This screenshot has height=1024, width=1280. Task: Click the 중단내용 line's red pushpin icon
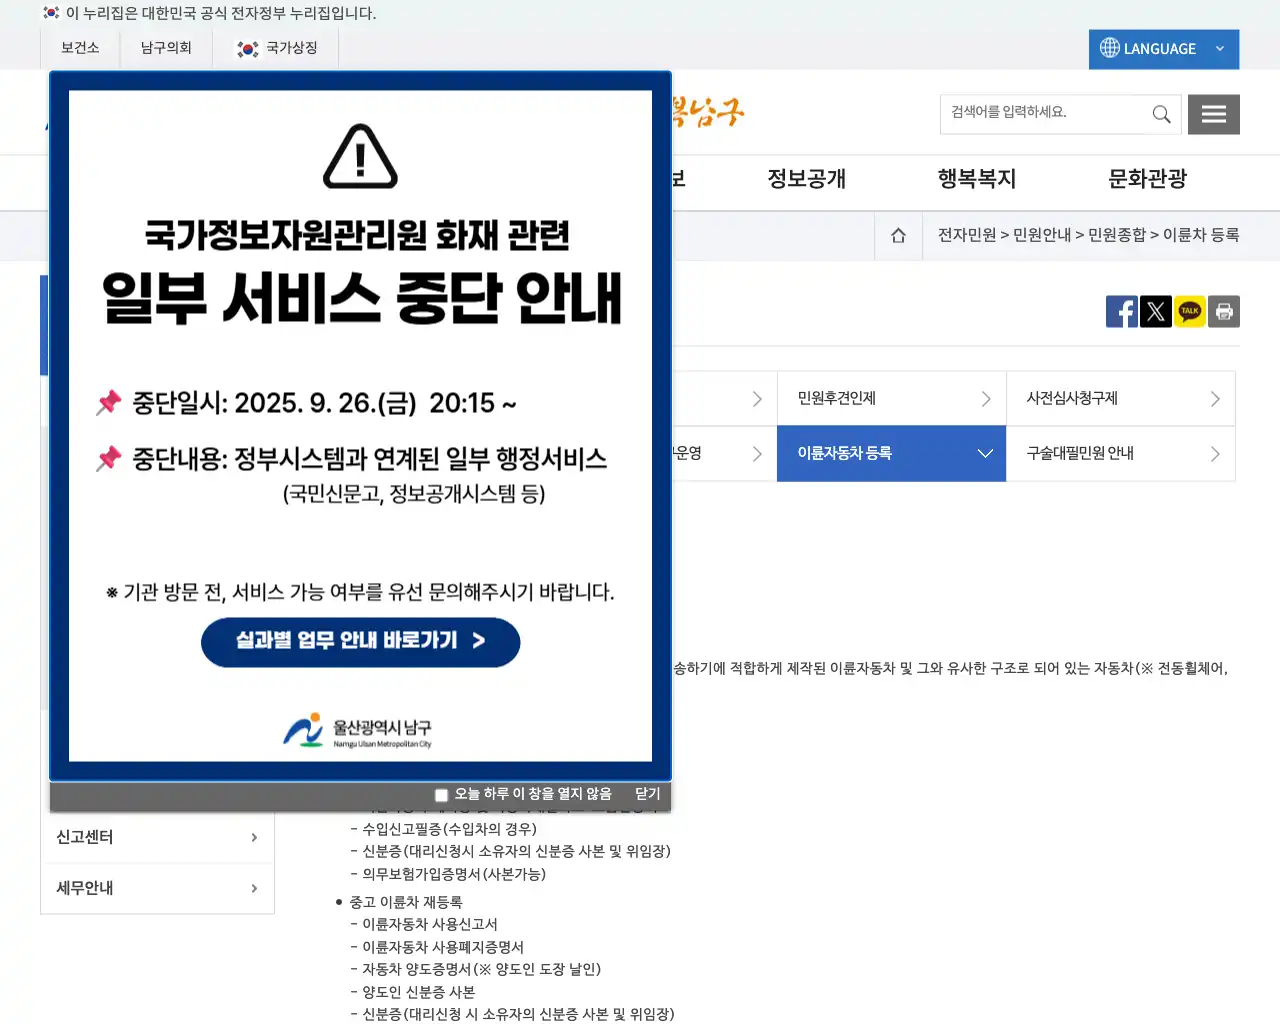point(108,459)
